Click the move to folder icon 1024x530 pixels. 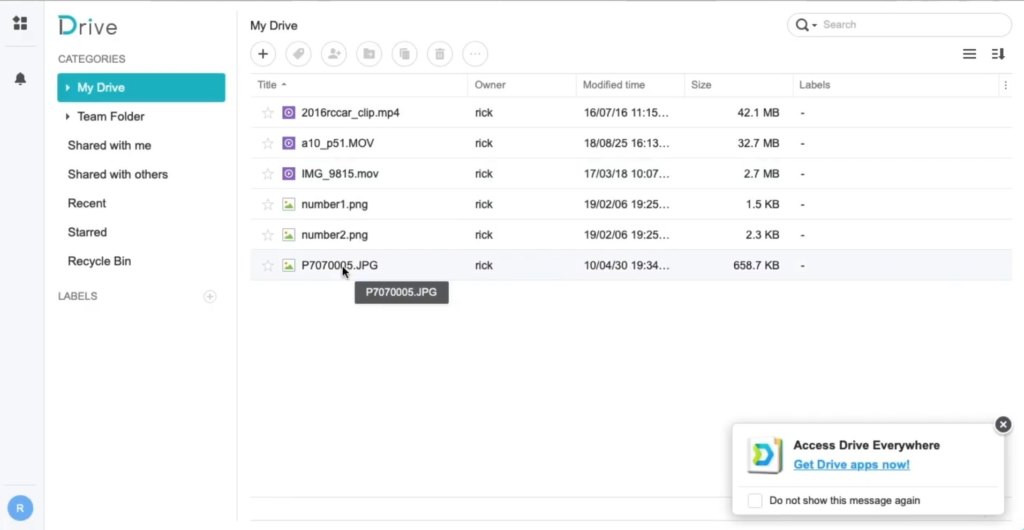tap(369, 54)
